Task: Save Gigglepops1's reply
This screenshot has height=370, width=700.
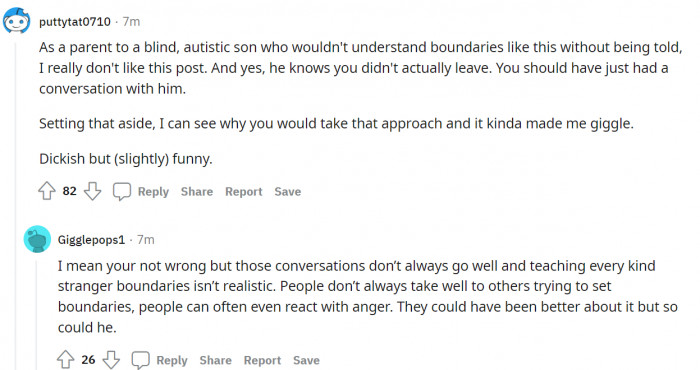Action: click(x=306, y=360)
